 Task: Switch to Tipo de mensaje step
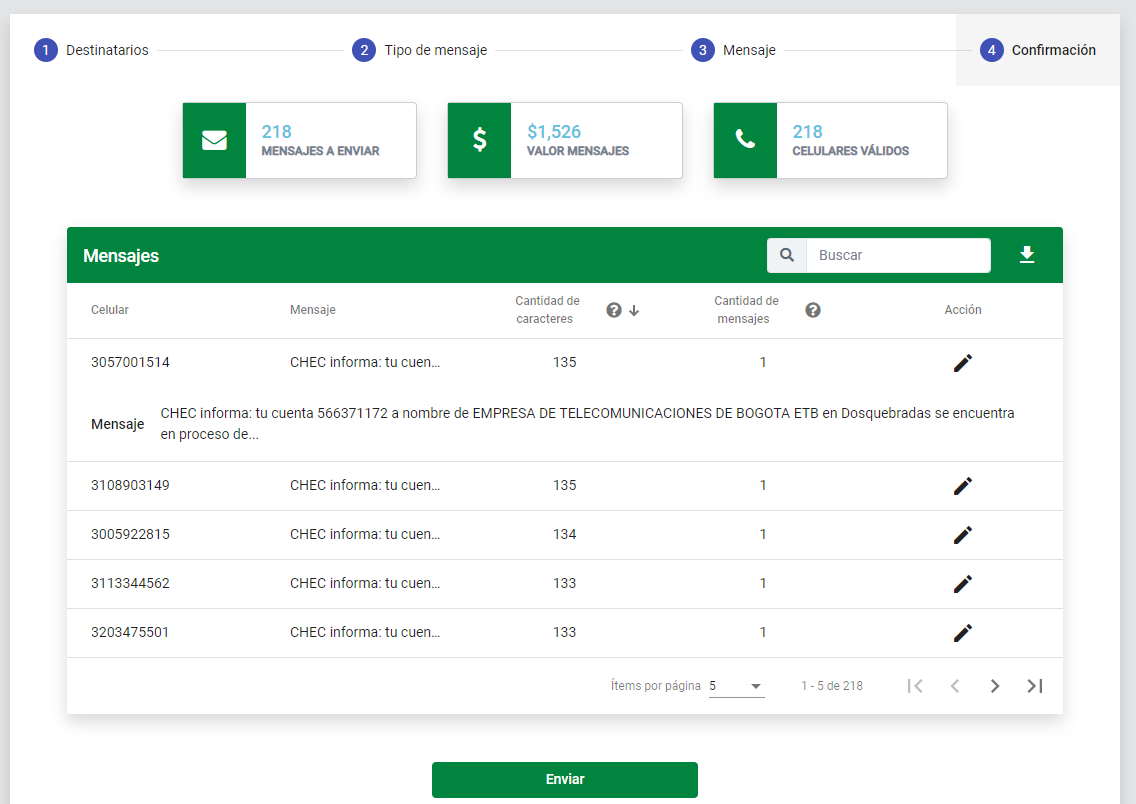pyautogui.click(x=420, y=50)
